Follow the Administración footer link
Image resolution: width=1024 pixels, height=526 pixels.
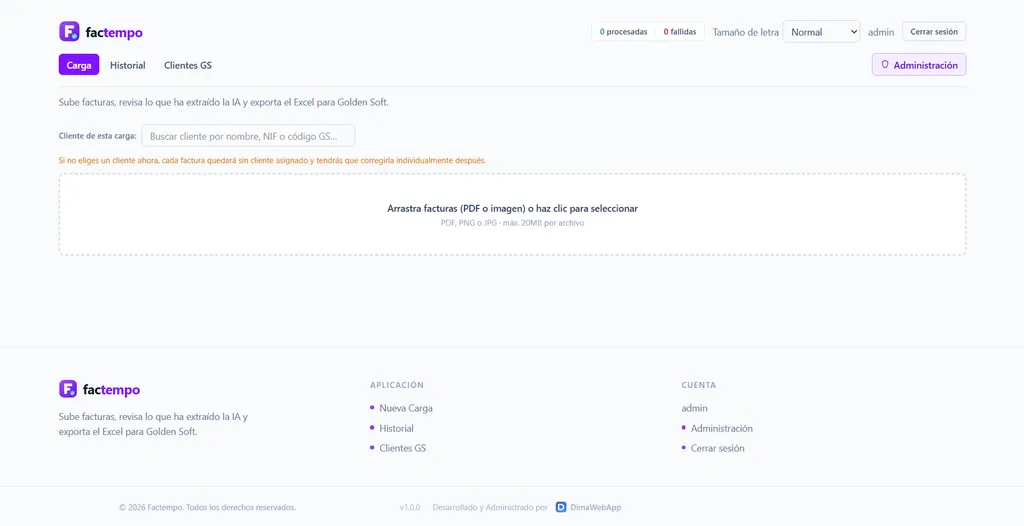pyautogui.click(x=722, y=428)
